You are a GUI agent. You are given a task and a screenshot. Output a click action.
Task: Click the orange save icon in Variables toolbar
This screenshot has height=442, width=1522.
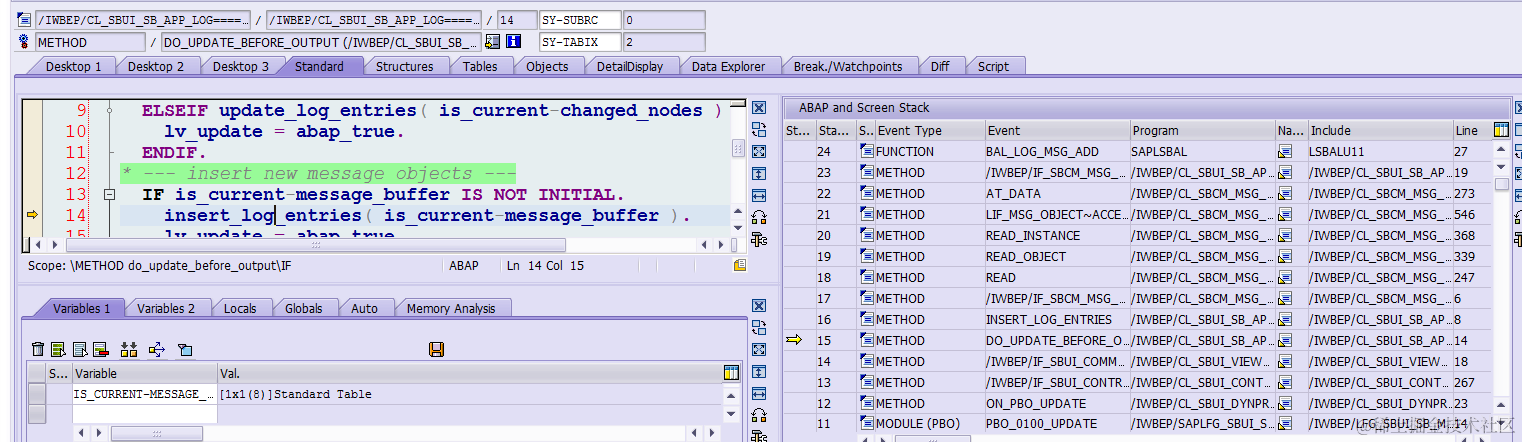[x=436, y=349]
